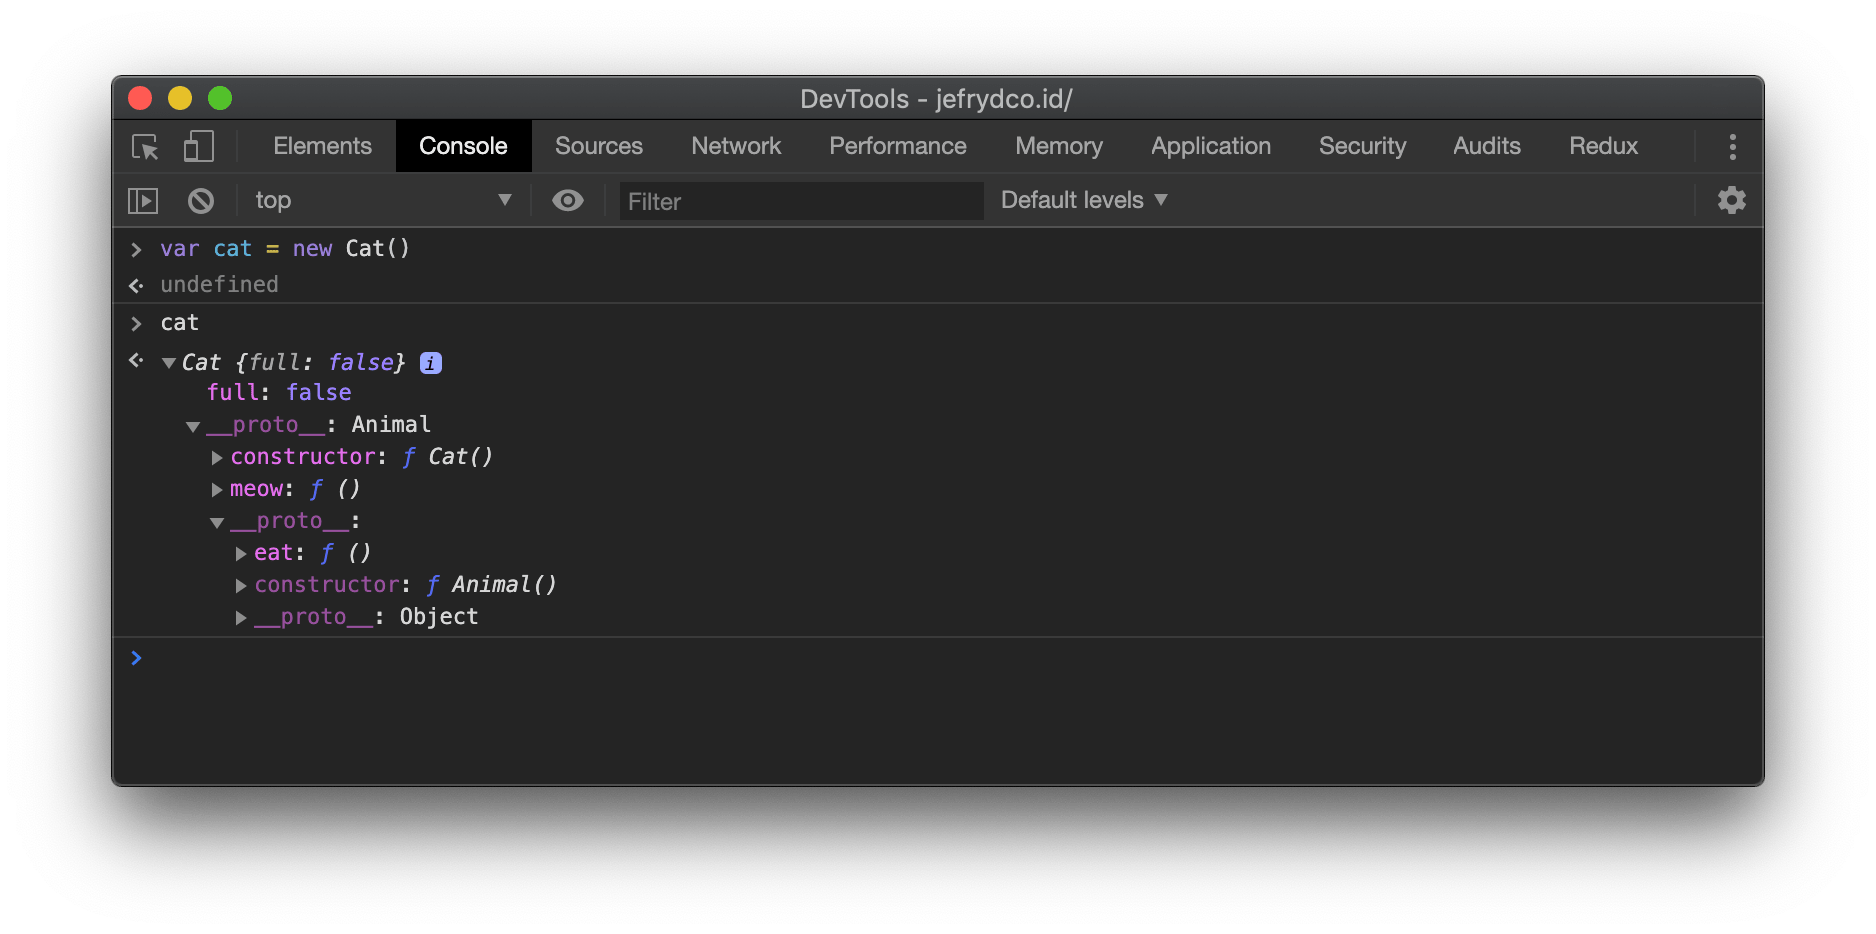Click the yellow minimize window button

pos(180,98)
